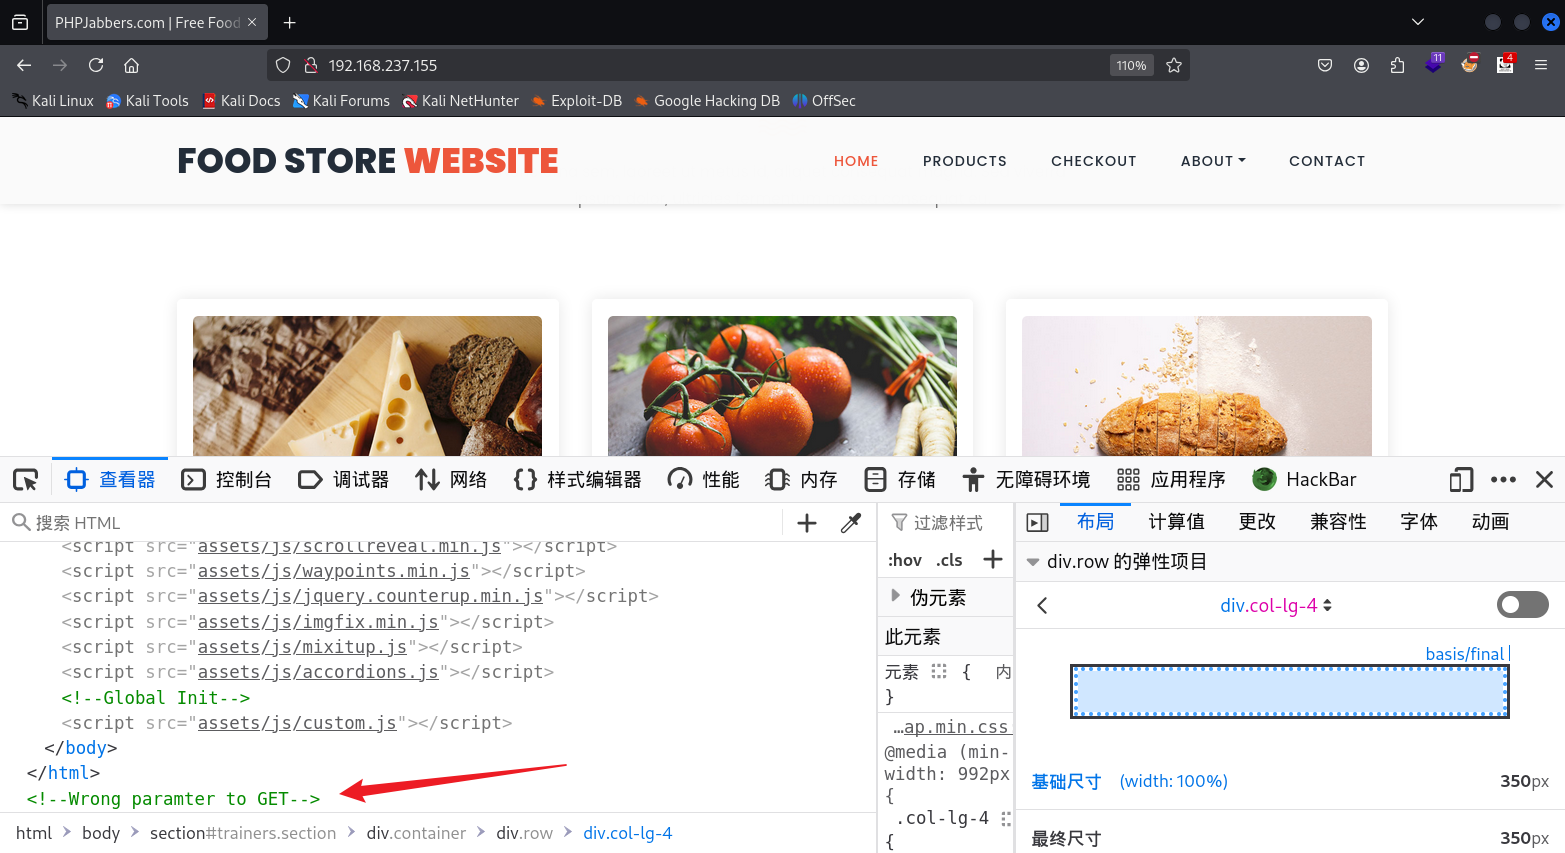The image size is (1565, 853).
Task: Switch to the Changes (更改) tab
Action: 1257,522
